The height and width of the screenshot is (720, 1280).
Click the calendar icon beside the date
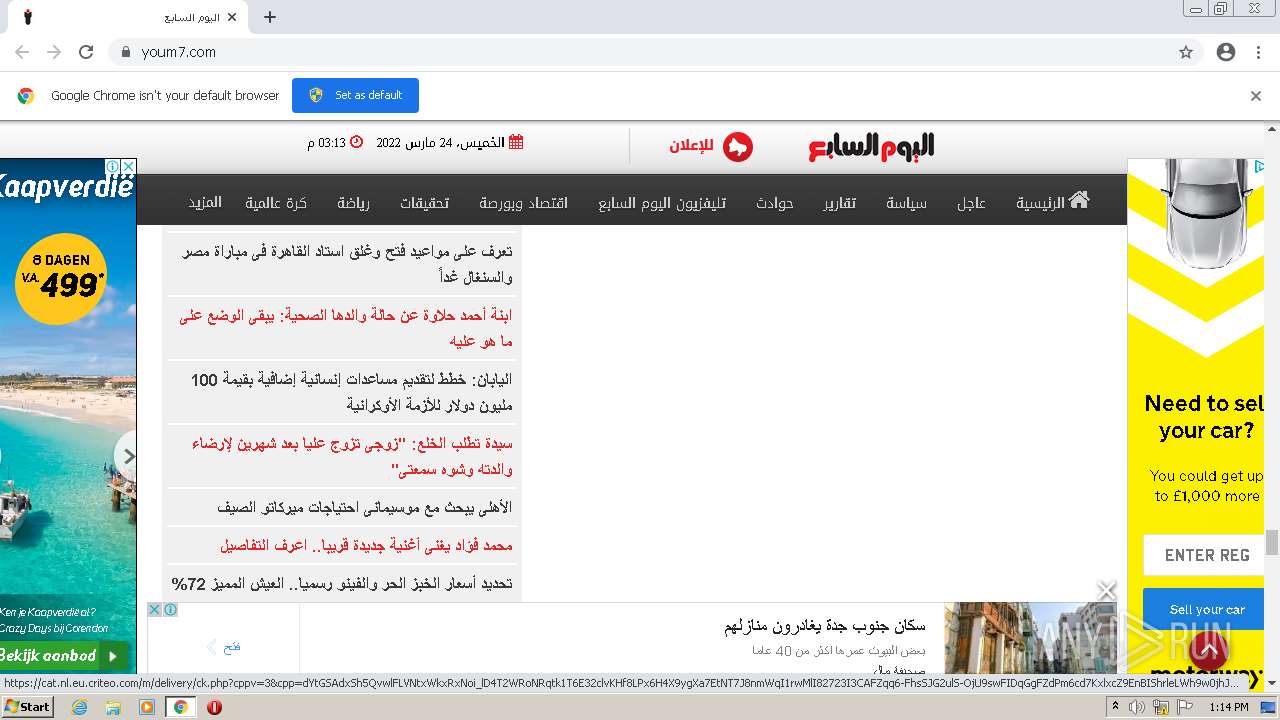click(516, 142)
